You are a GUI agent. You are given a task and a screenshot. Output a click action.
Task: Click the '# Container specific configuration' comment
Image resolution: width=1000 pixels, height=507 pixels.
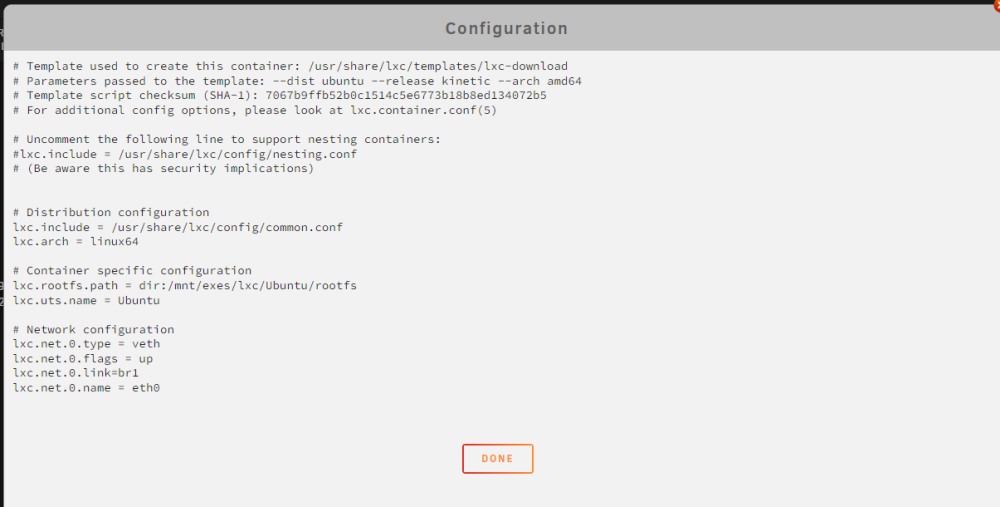132,270
